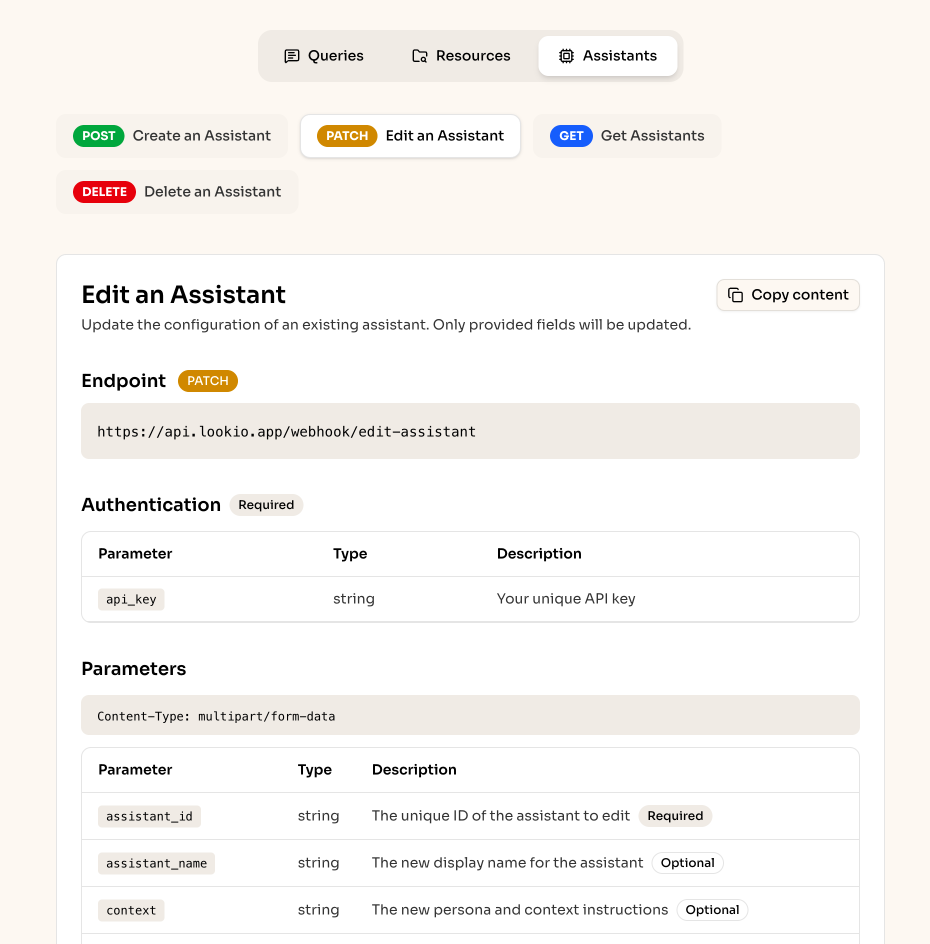Click the Assistants bot icon

pyautogui.click(x=566, y=56)
